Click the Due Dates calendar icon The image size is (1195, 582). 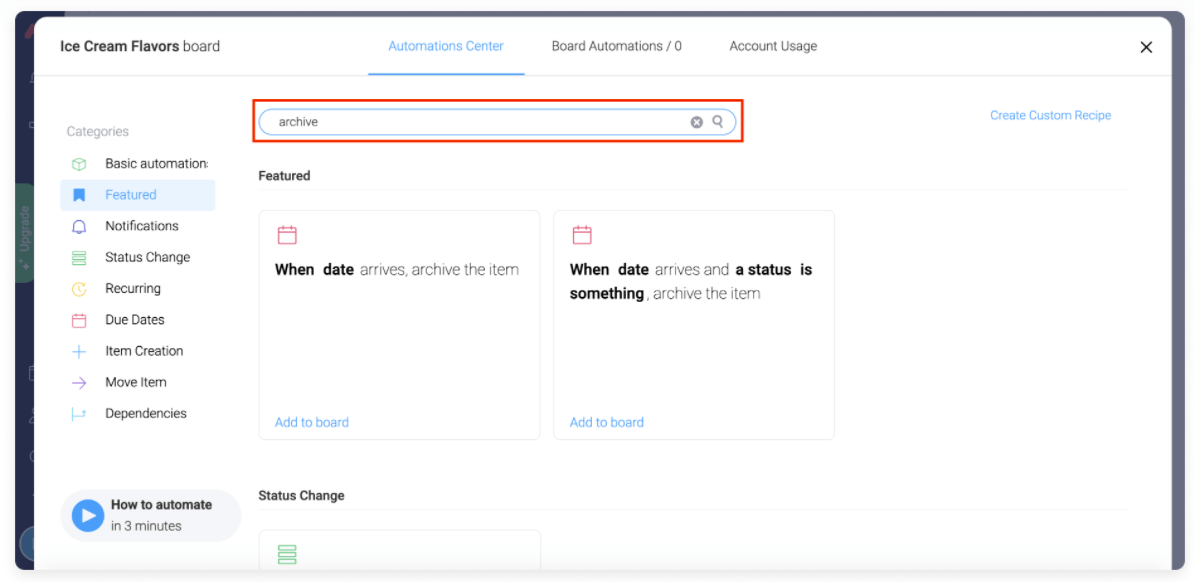click(79, 321)
